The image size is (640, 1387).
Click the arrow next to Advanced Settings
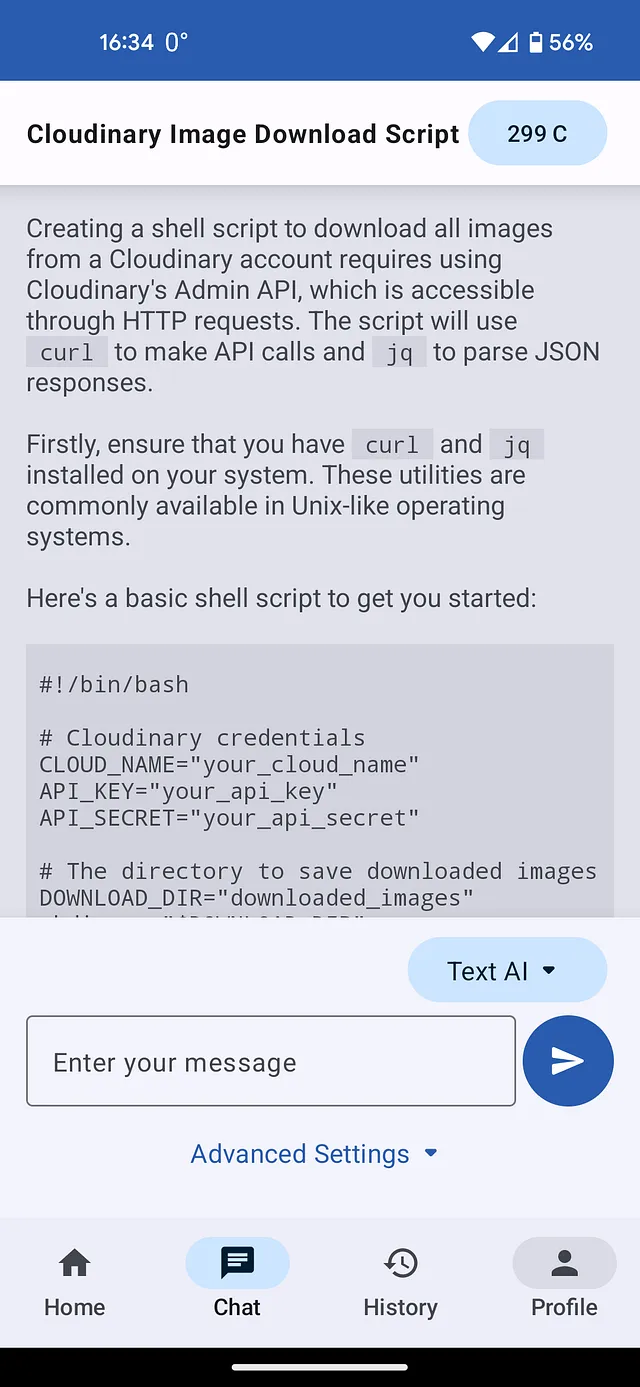[x=431, y=1153]
